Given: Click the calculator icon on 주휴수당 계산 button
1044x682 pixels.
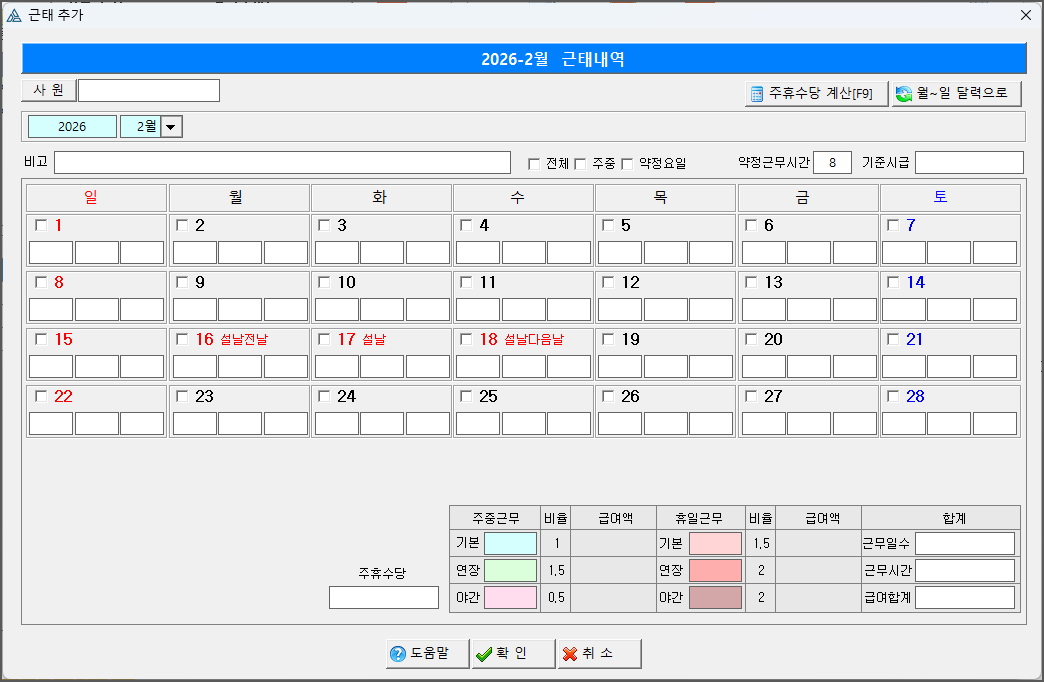Looking at the screenshot, I should point(757,94).
